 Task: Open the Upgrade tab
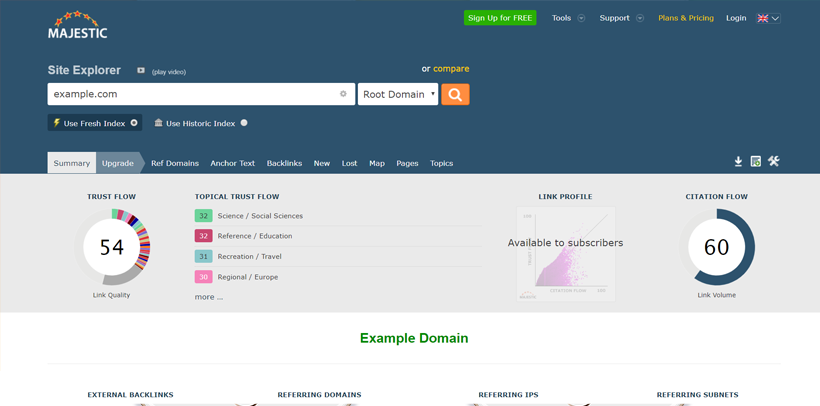118,163
